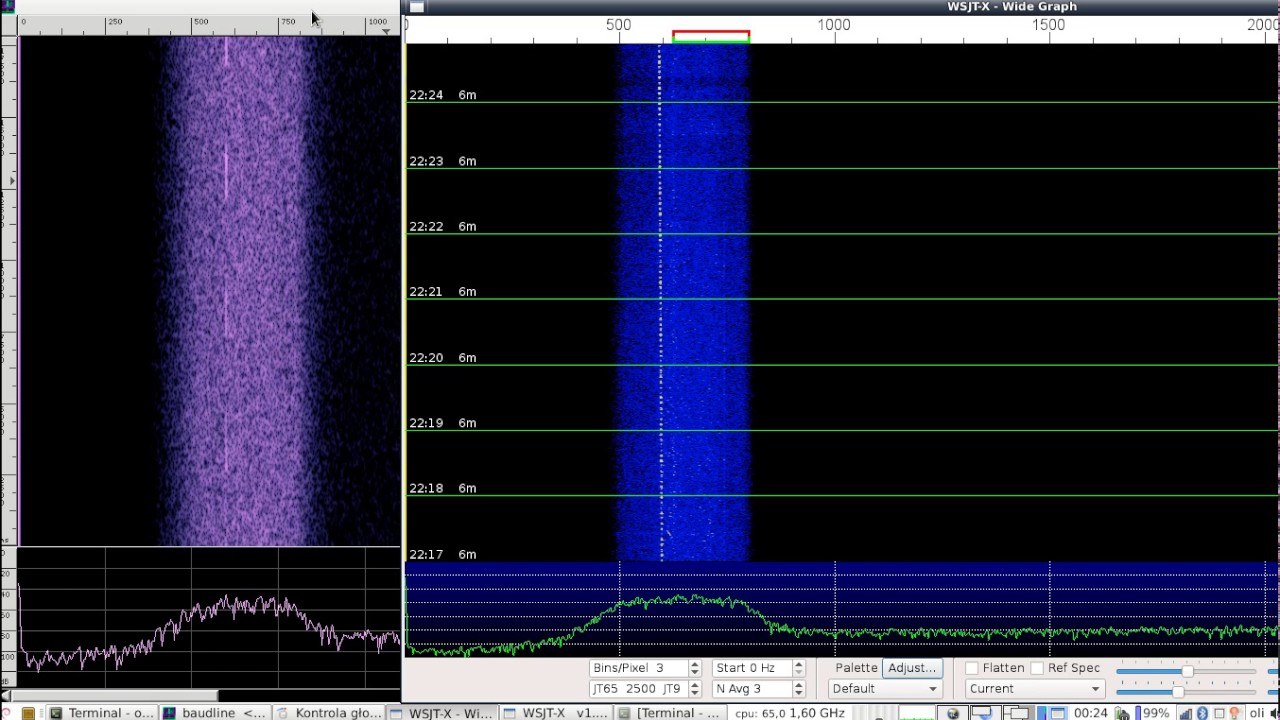Switch to the WSJT-X - Wi... taskbar window

coord(441,713)
